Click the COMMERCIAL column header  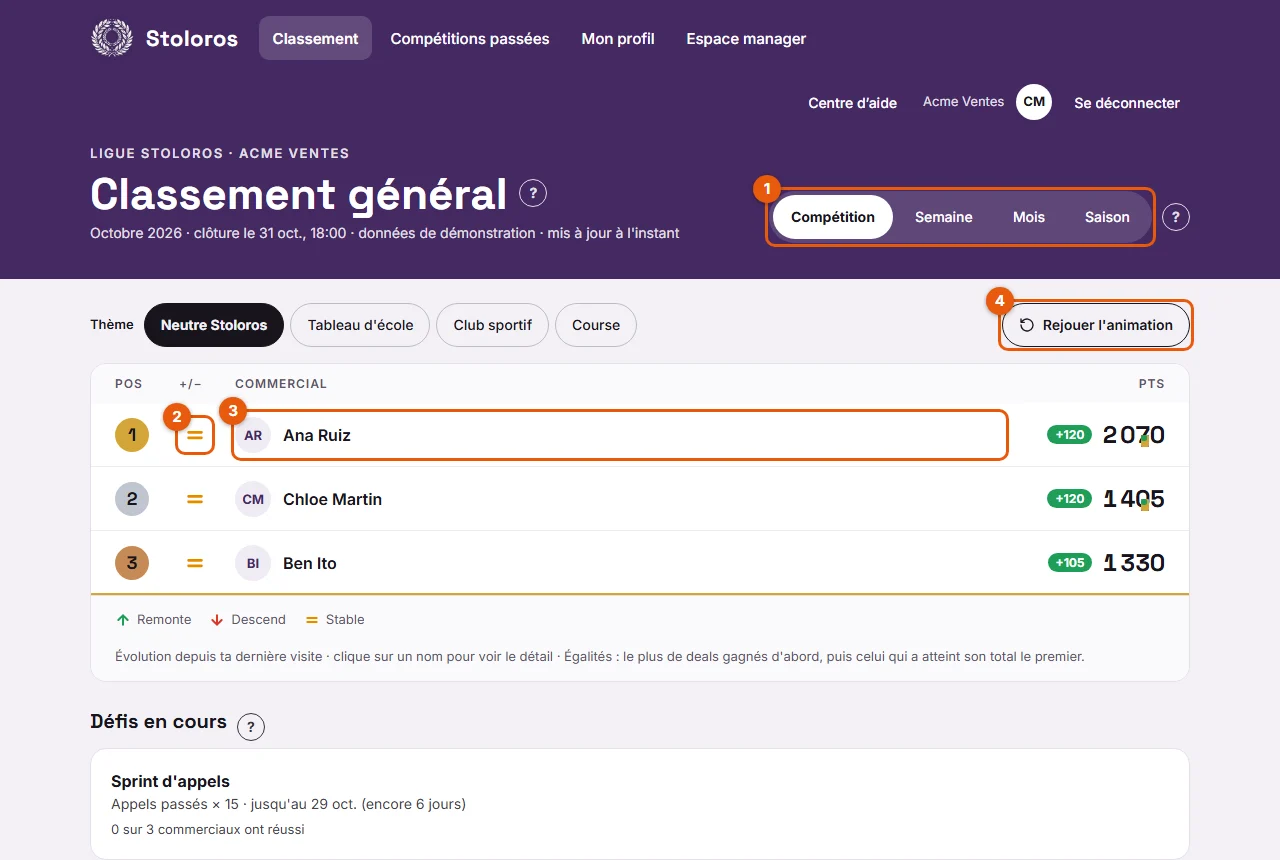281,384
